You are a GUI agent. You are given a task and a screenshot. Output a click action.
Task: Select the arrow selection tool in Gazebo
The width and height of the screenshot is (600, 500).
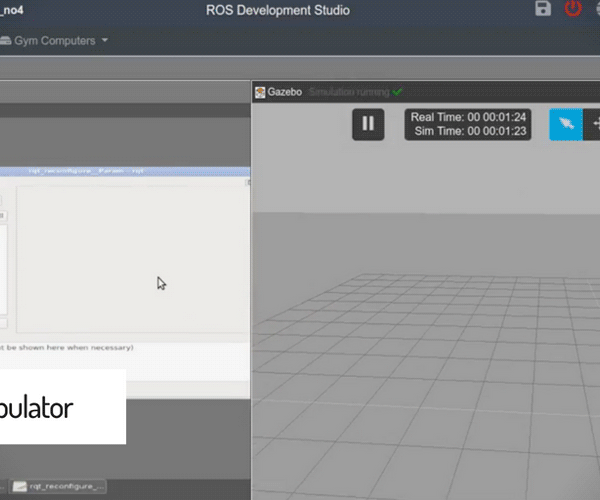(x=566, y=124)
